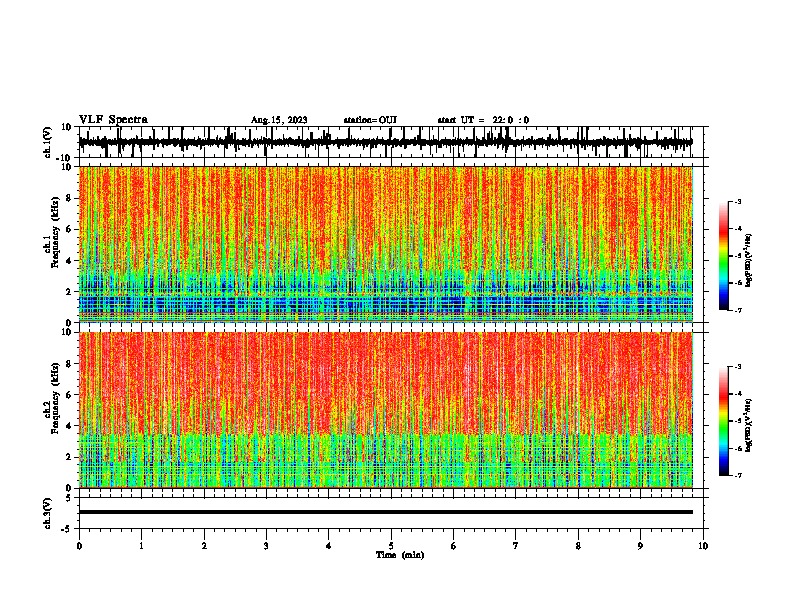The image size is (792, 612).
Task: Click the log(PSD) label beside ch.2 colorbar
Action: (748, 425)
